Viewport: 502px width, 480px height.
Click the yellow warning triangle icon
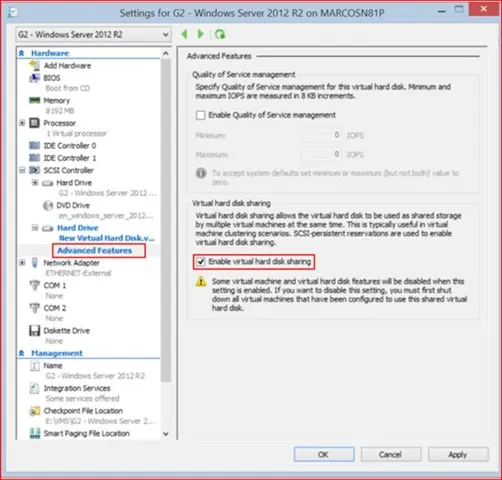[x=201, y=281]
